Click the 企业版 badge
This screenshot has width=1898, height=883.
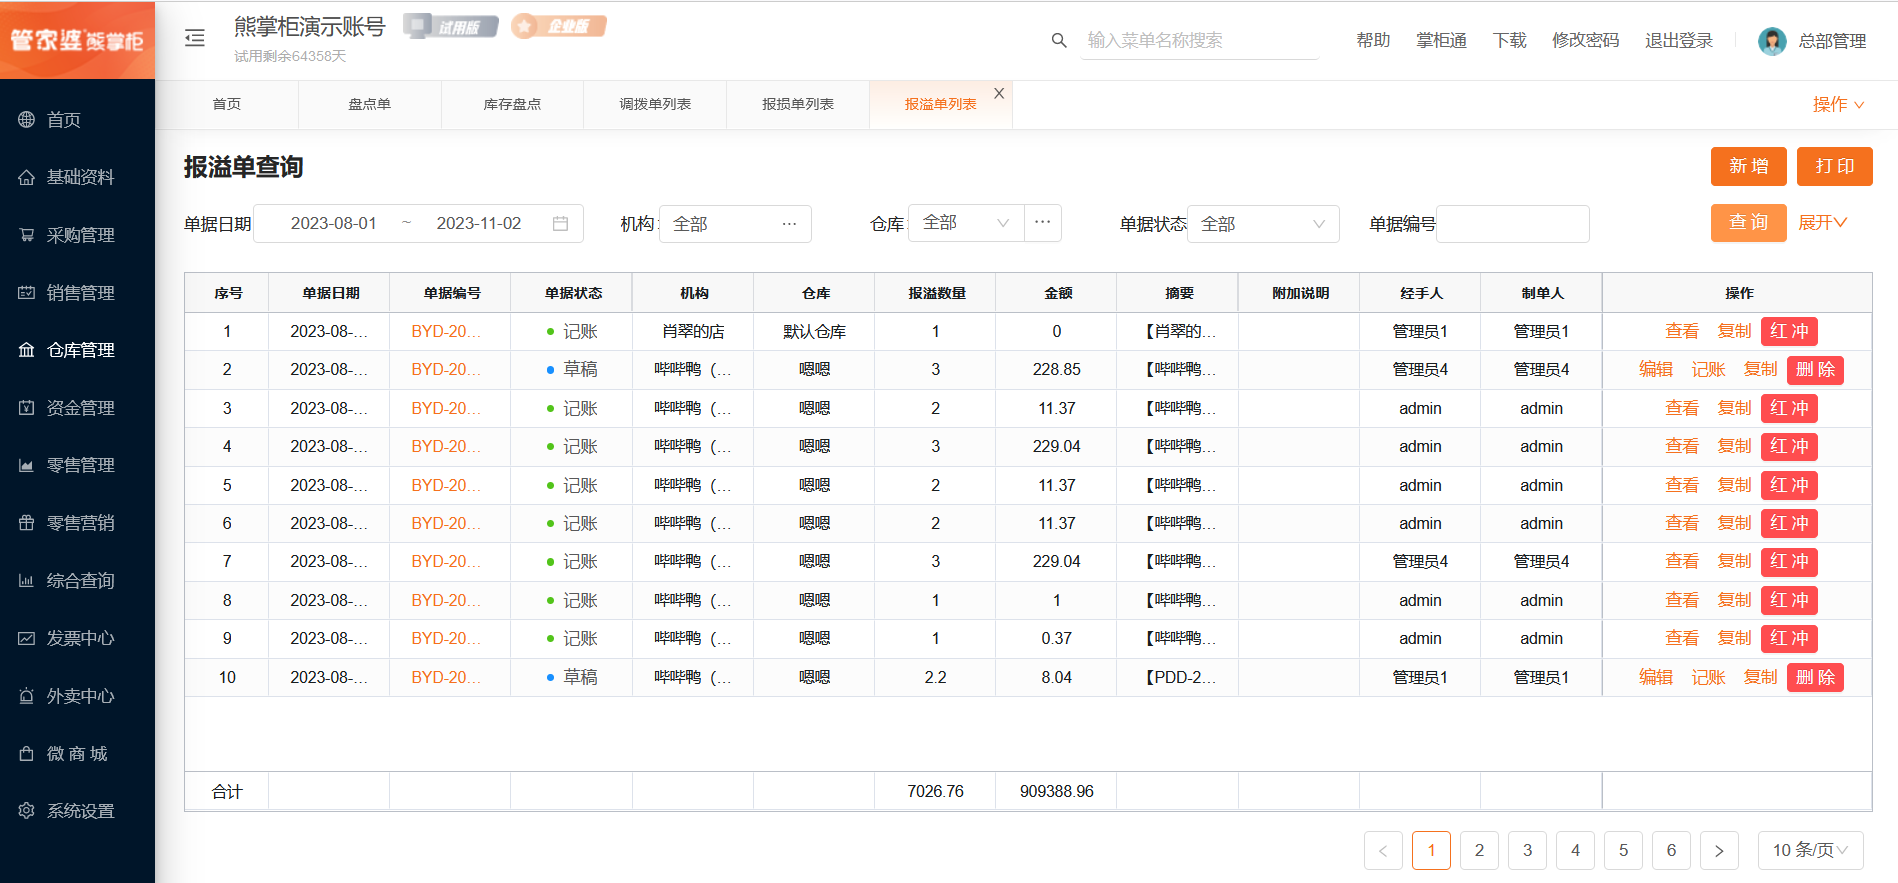coord(559,27)
